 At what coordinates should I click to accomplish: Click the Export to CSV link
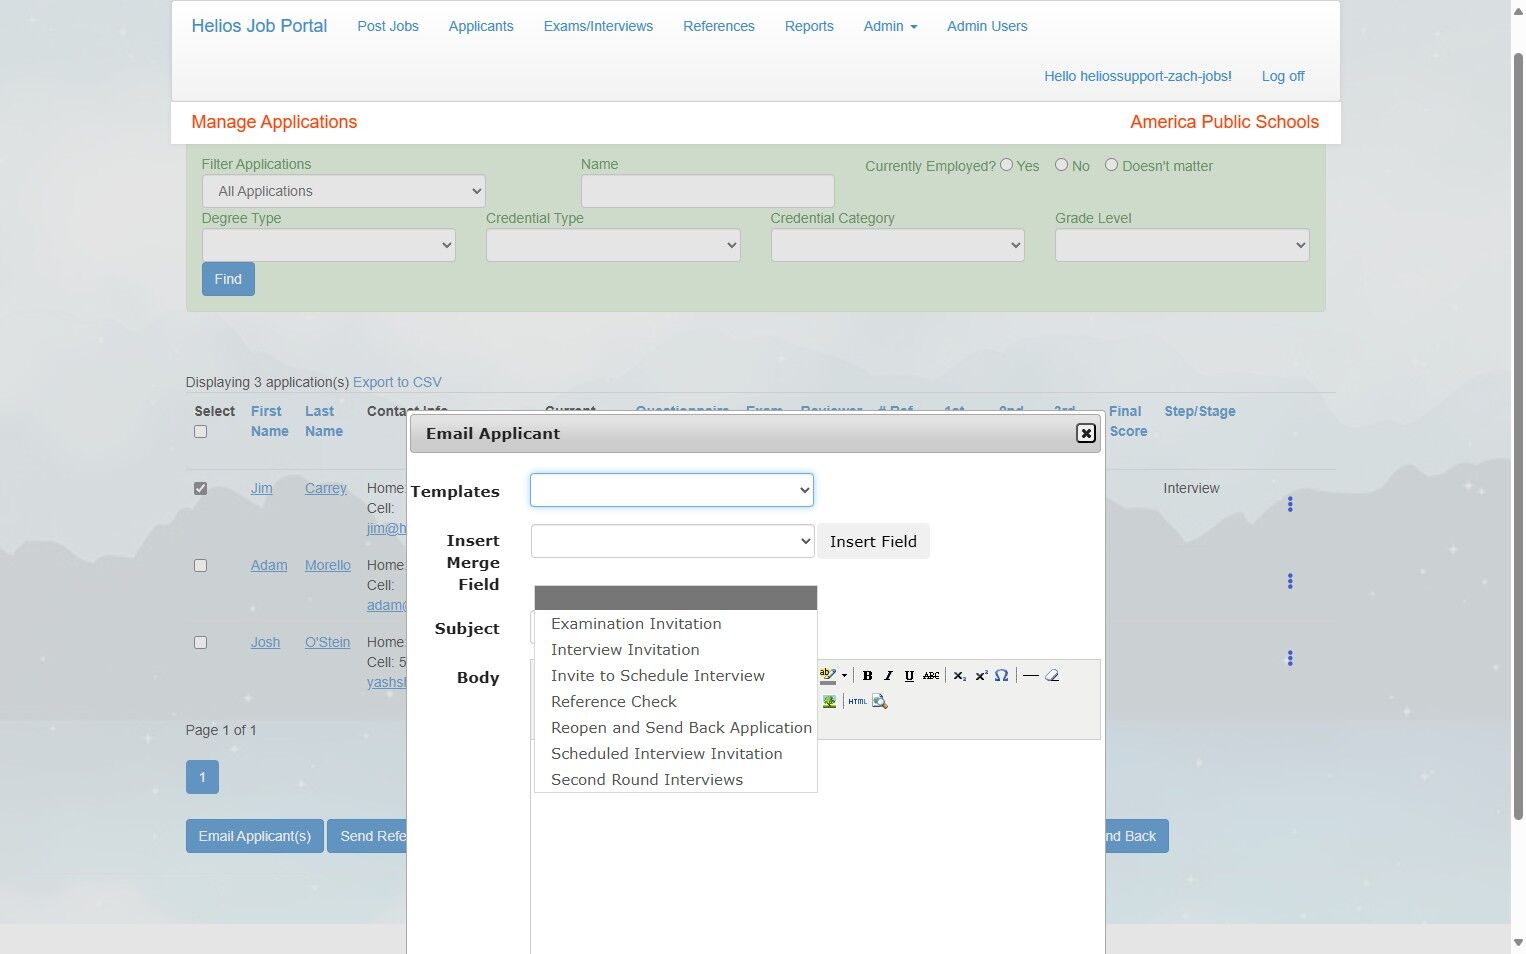tap(397, 382)
